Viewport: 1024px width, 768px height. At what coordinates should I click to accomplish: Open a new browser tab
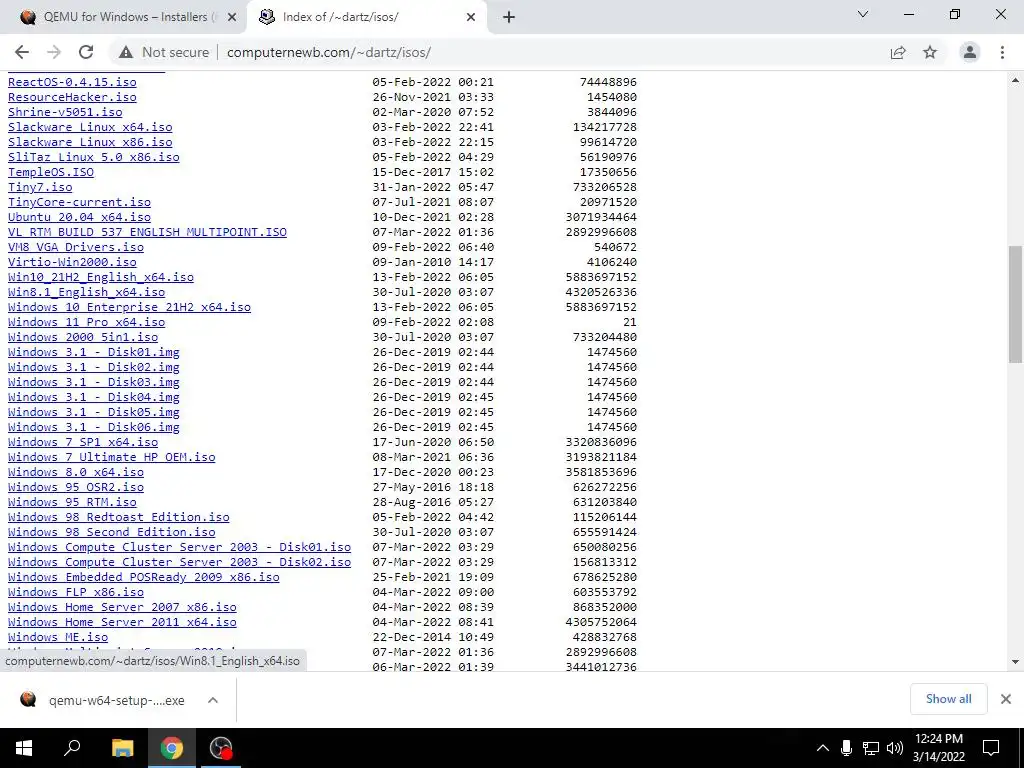(509, 17)
